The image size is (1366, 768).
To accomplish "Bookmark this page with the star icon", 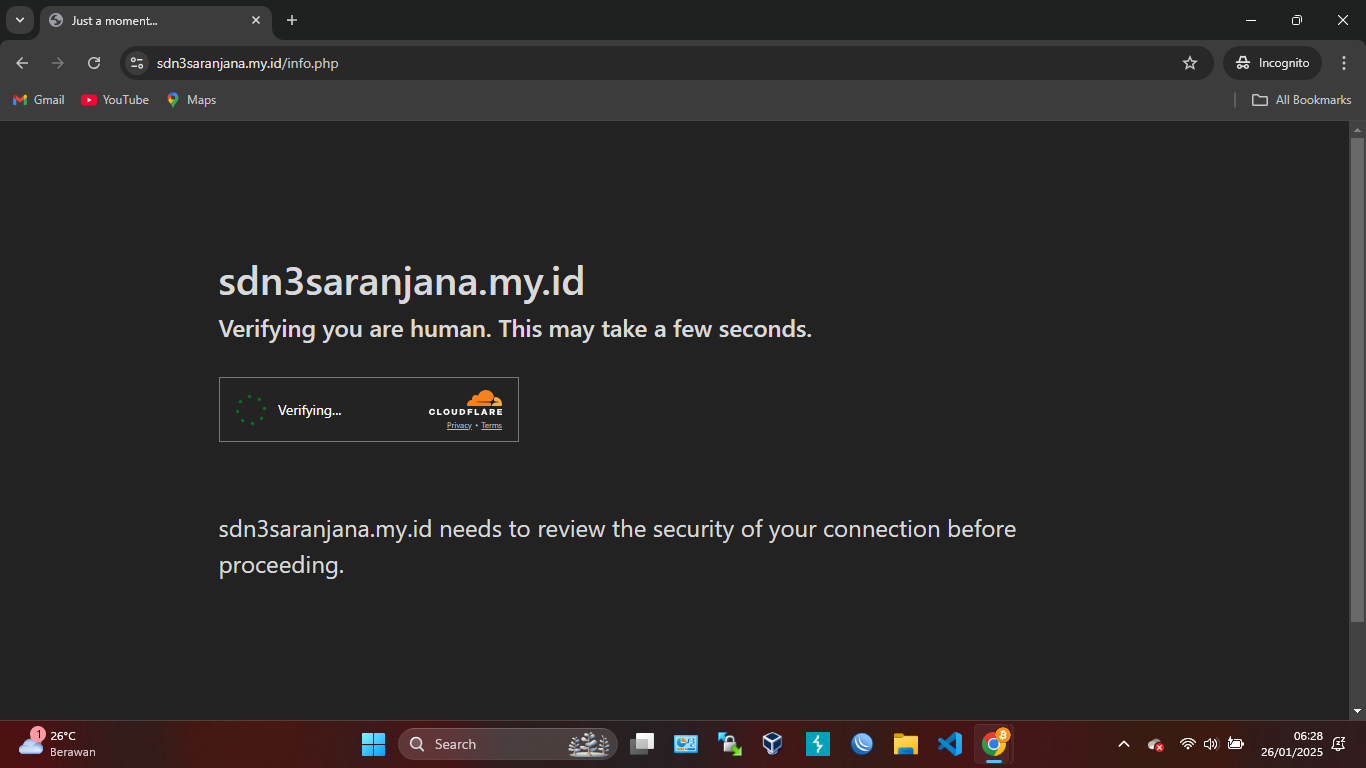I will [x=1190, y=63].
